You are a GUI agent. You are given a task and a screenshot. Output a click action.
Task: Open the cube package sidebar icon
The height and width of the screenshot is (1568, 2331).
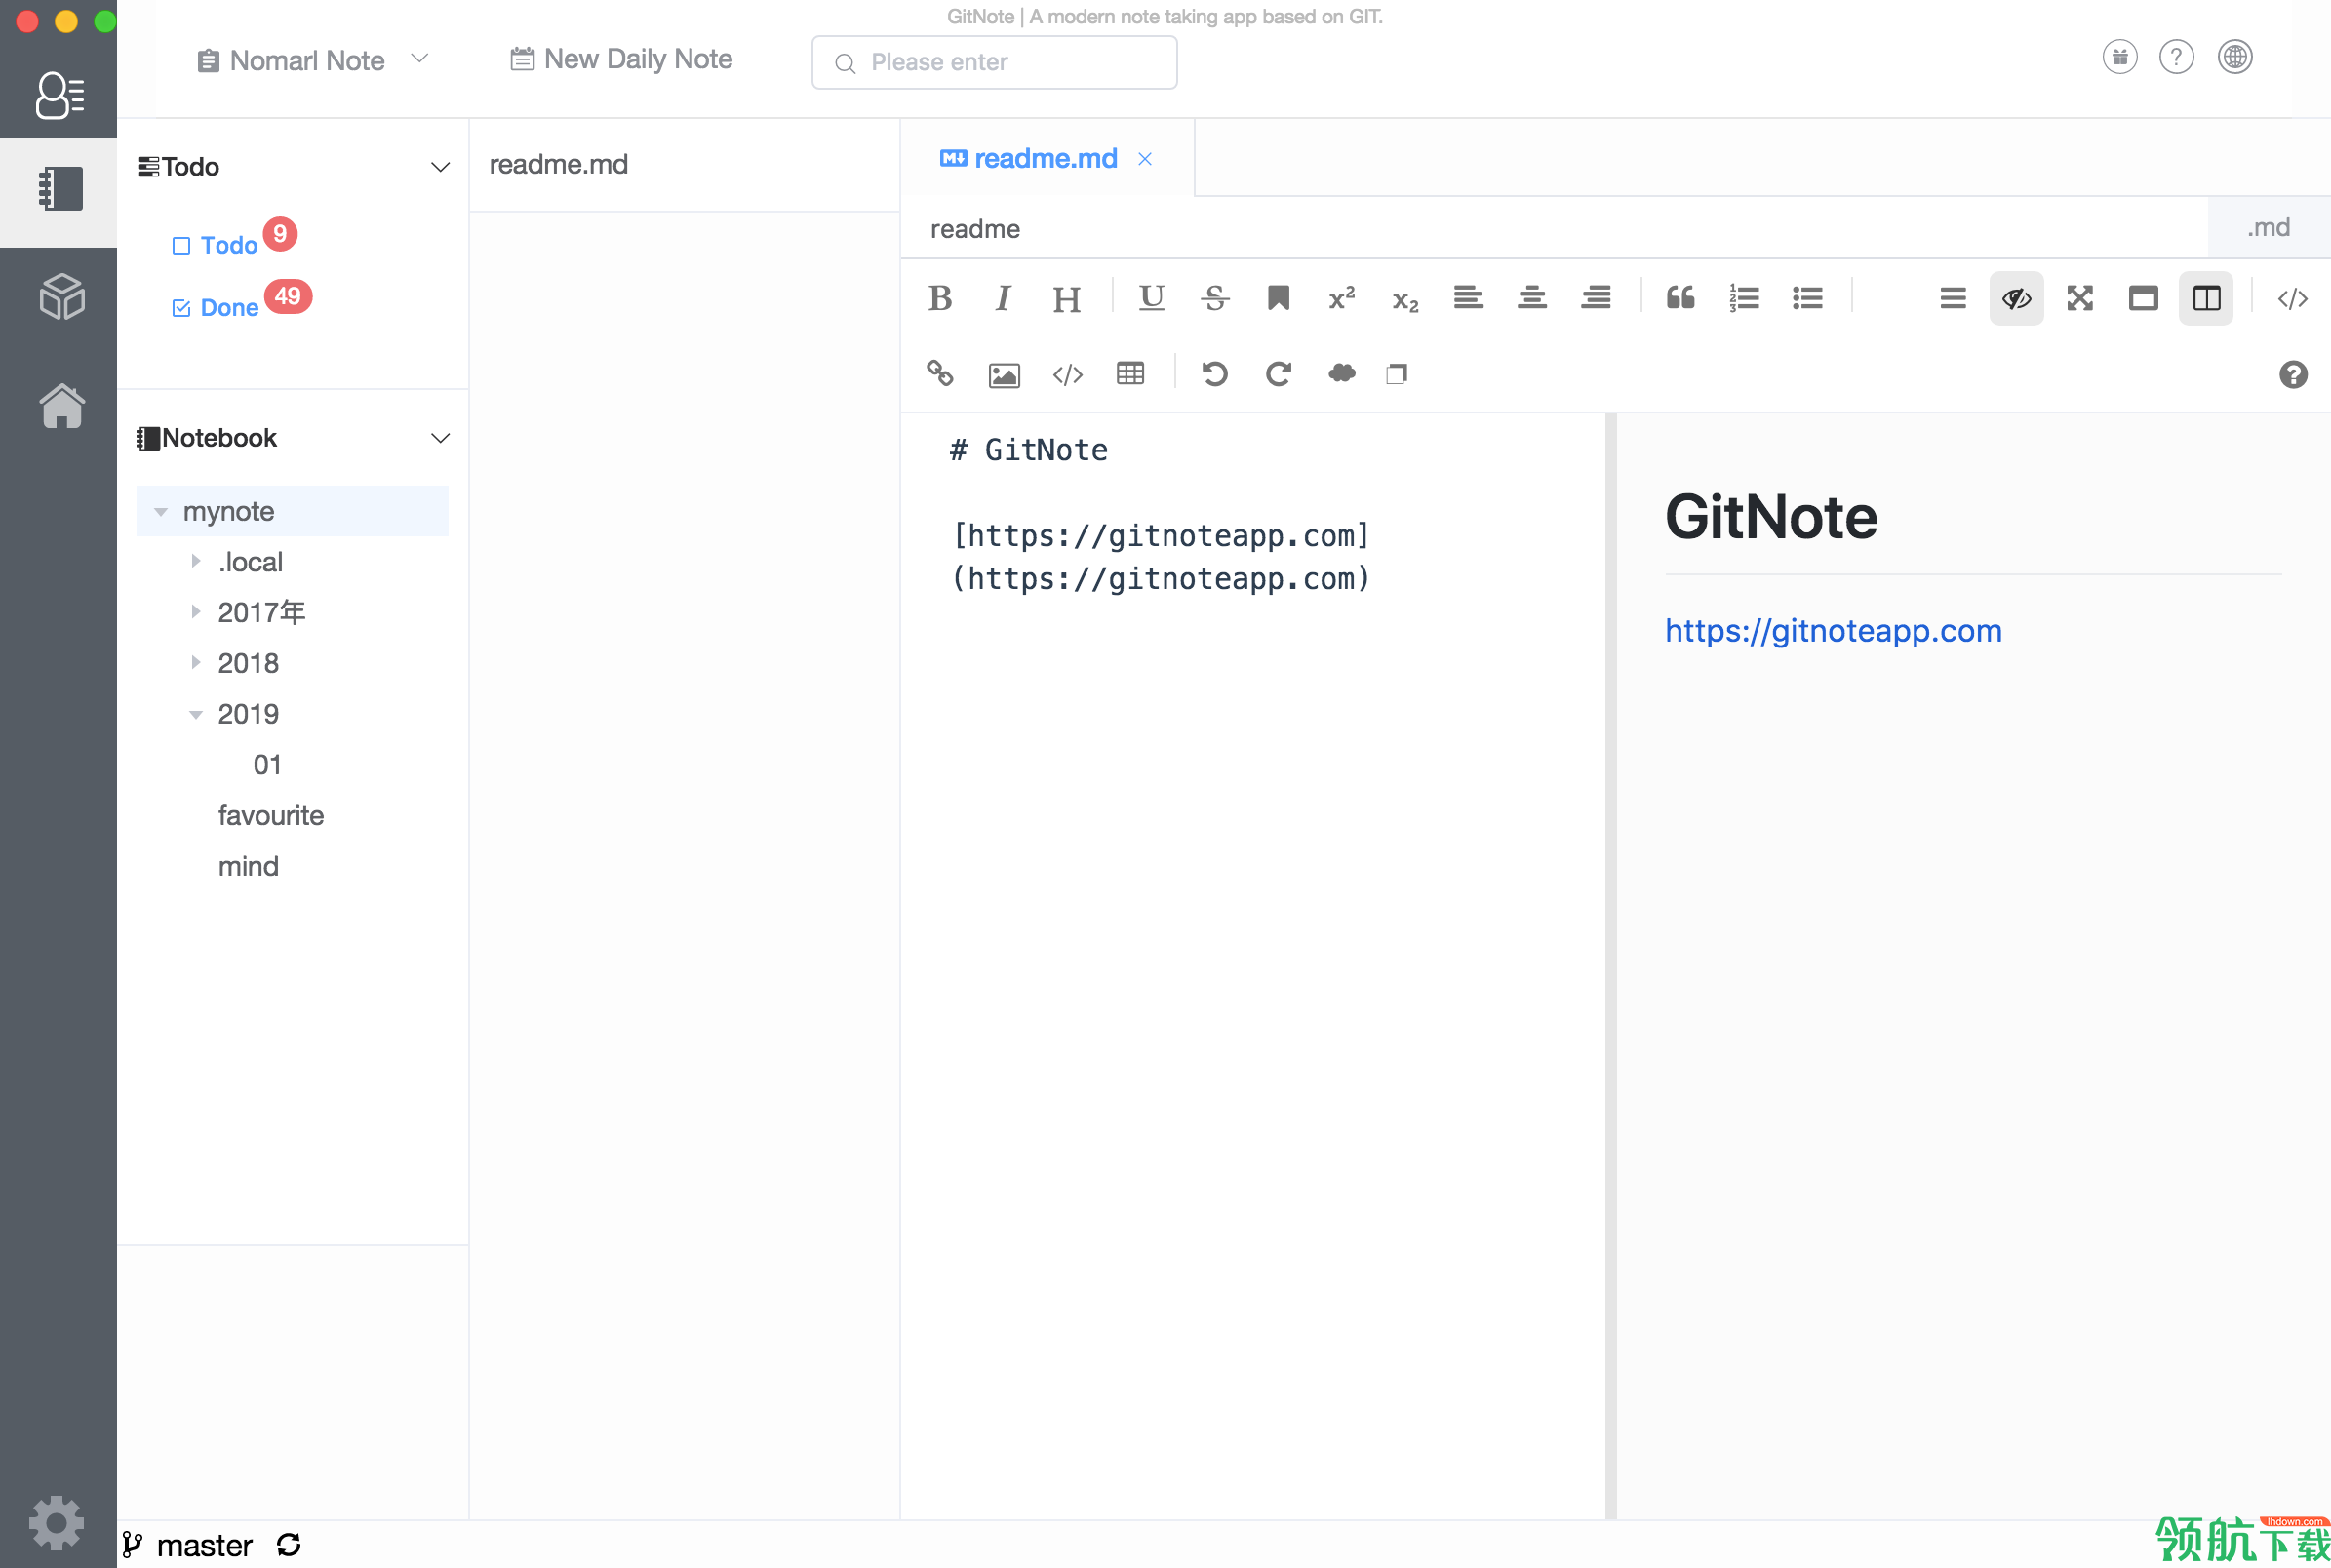coord(61,297)
